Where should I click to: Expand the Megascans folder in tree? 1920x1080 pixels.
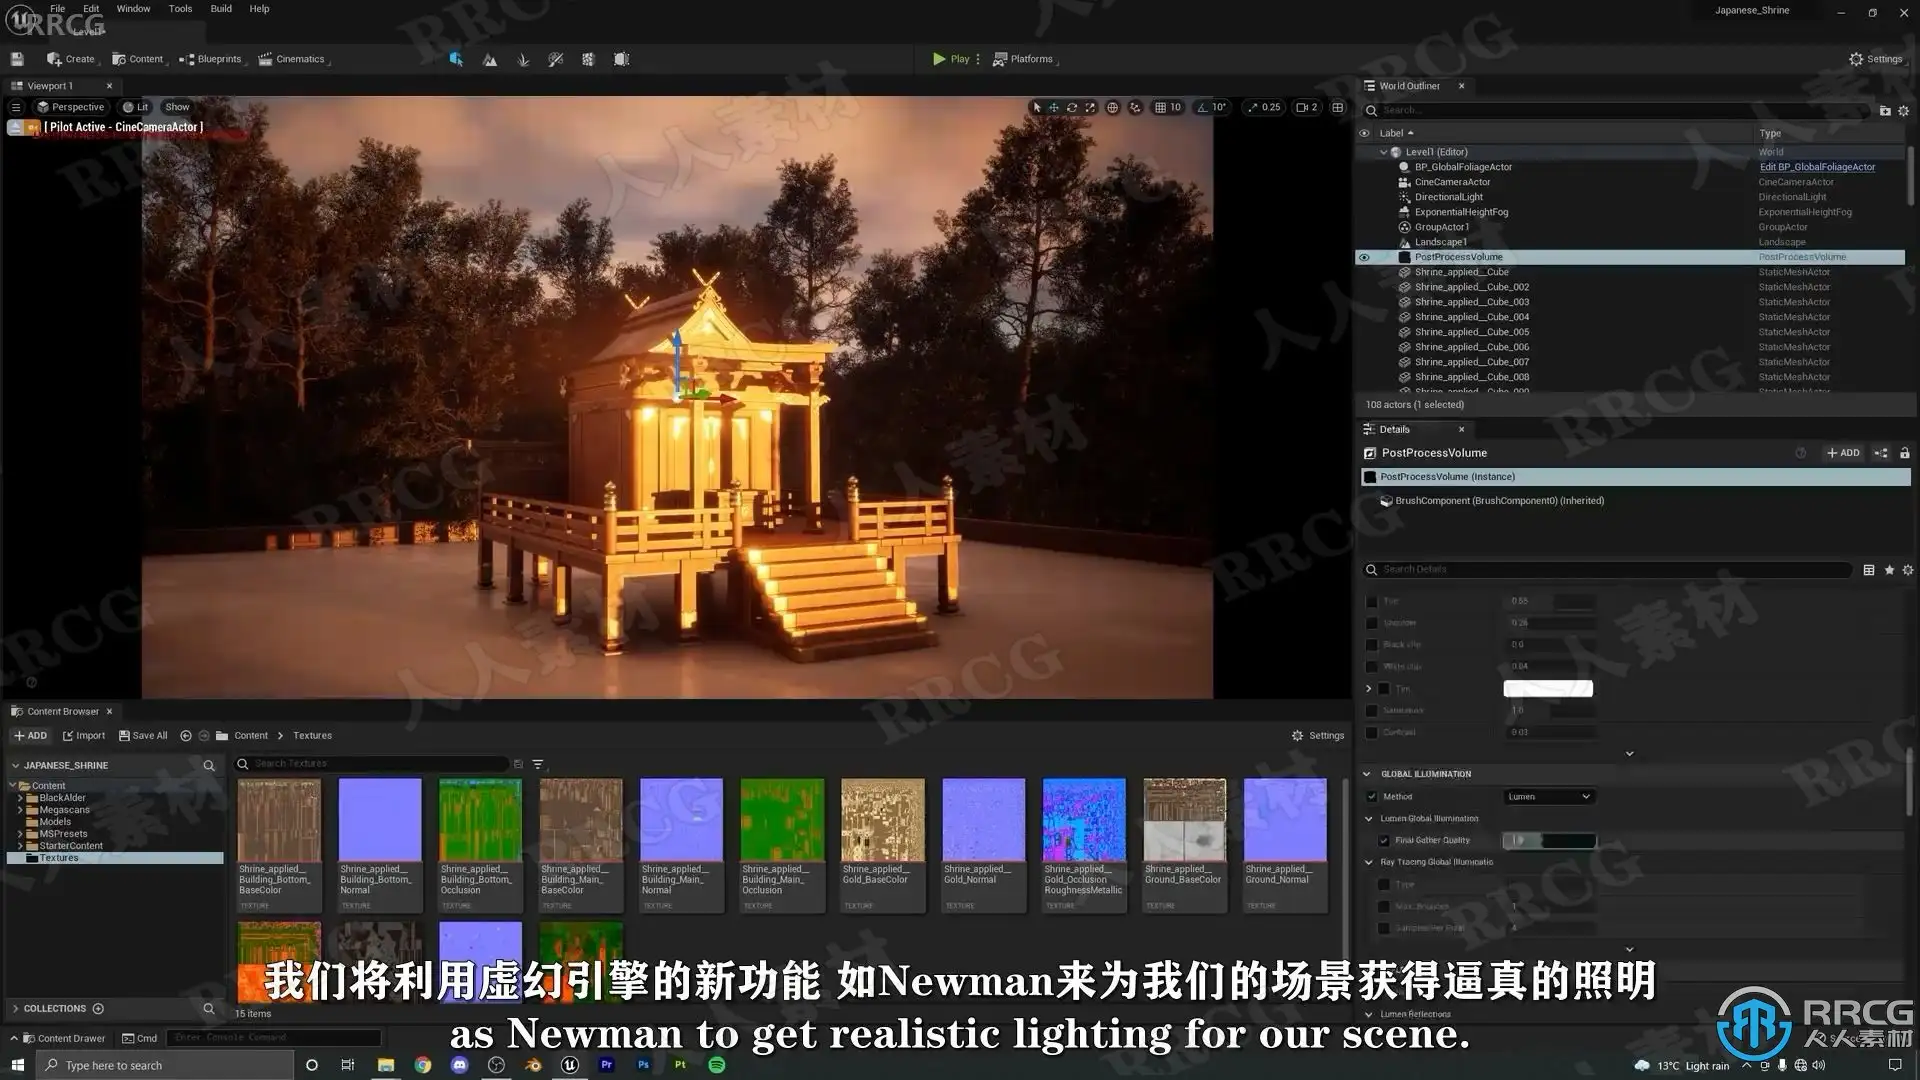(20, 810)
